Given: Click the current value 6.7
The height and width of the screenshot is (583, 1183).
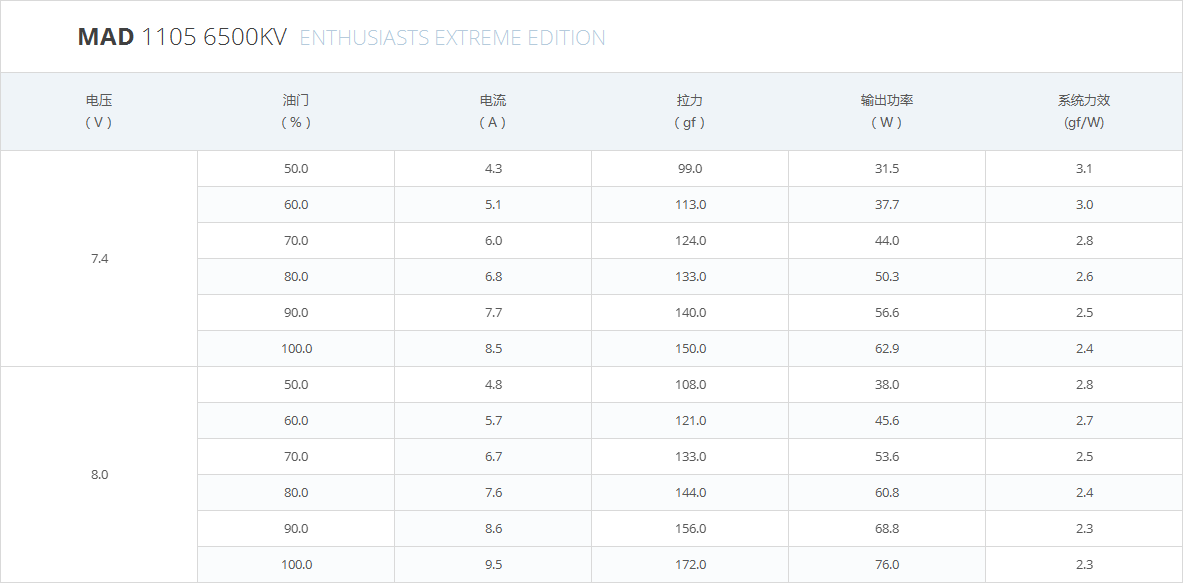Looking at the screenshot, I should pos(493,456).
